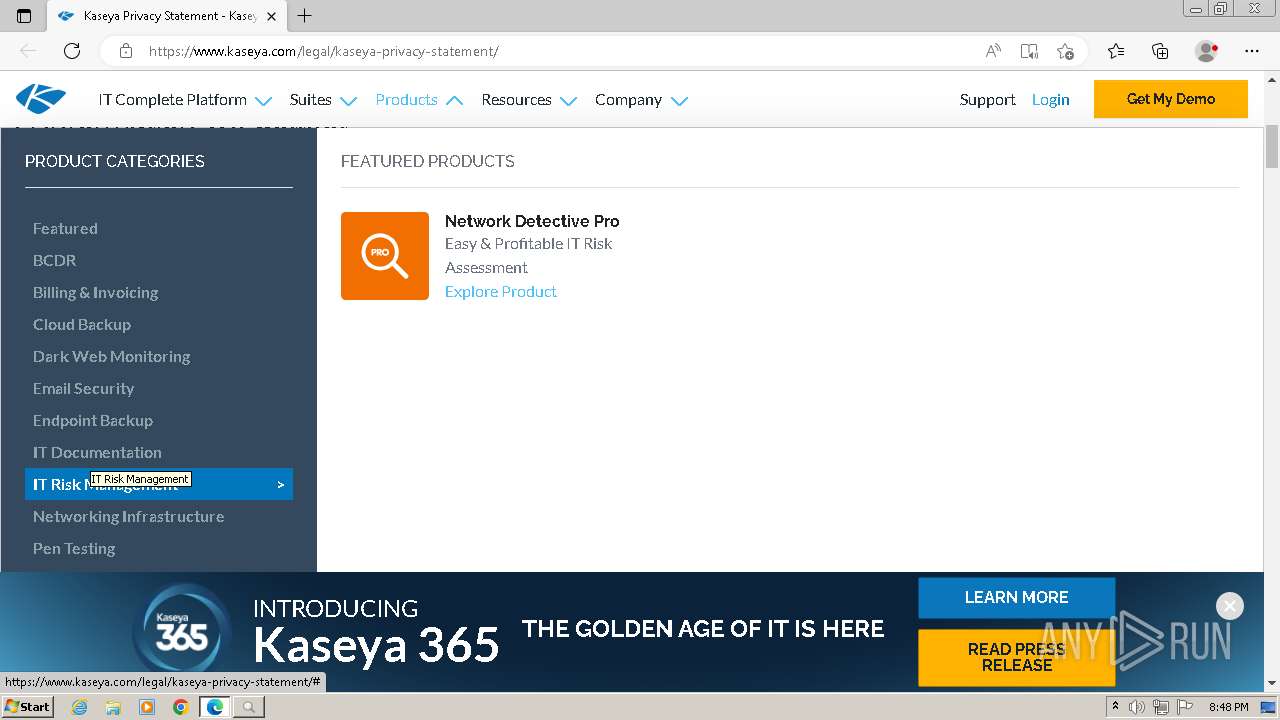Click the Network Detective Pro orange icon
1280x720 pixels.
385,256
